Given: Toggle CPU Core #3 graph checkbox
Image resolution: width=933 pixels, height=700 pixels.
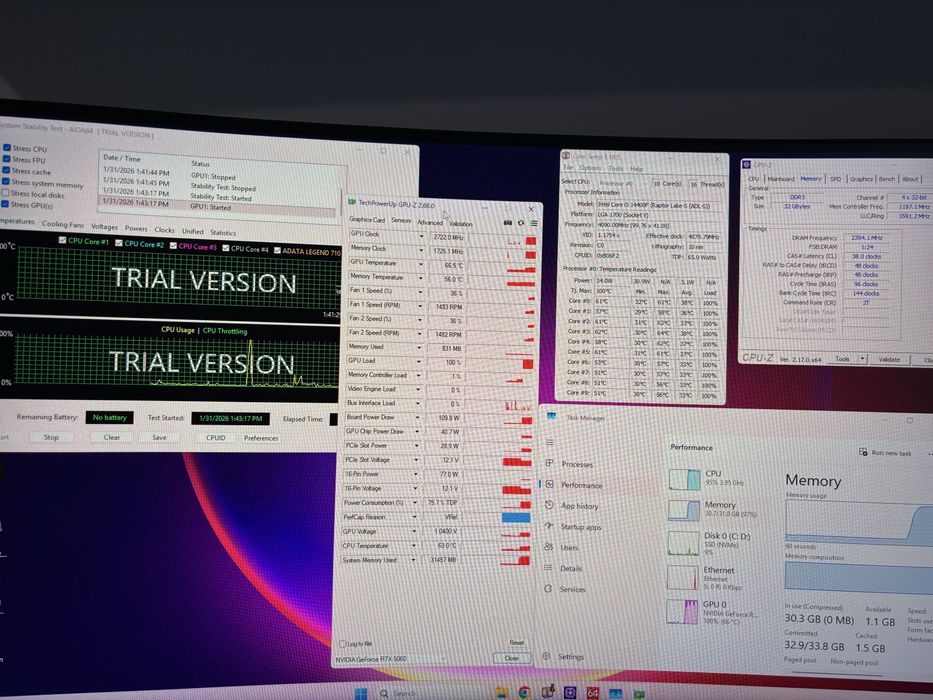Looking at the screenshot, I should pyautogui.click(x=173, y=245).
